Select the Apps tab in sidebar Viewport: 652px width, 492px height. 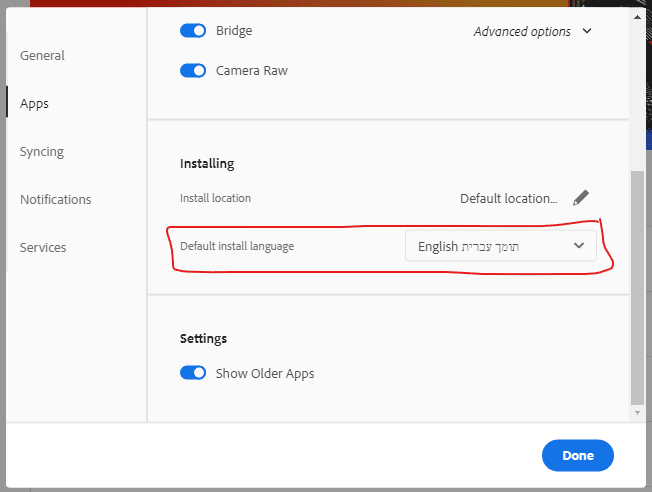[34, 103]
